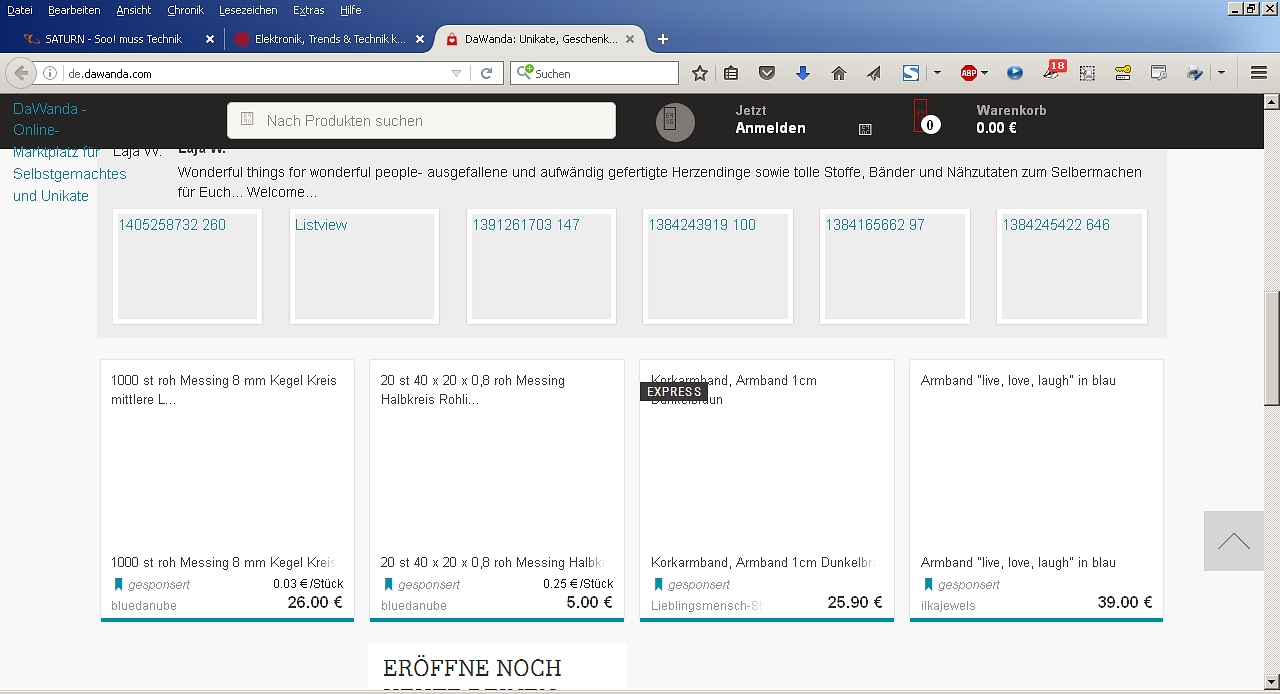Open the Hilfe menu

click(350, 10)
